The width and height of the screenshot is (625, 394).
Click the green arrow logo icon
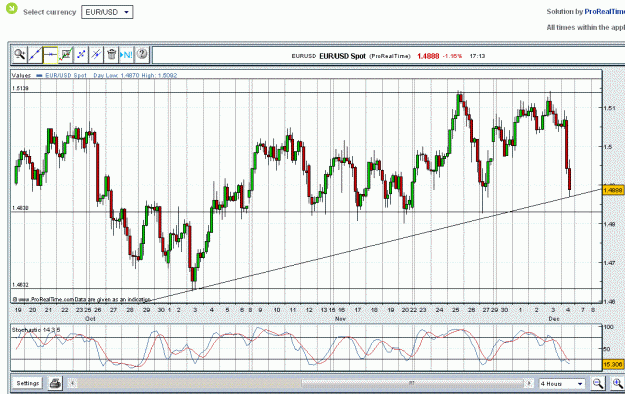pyautogui.click(x=12, y=8)
